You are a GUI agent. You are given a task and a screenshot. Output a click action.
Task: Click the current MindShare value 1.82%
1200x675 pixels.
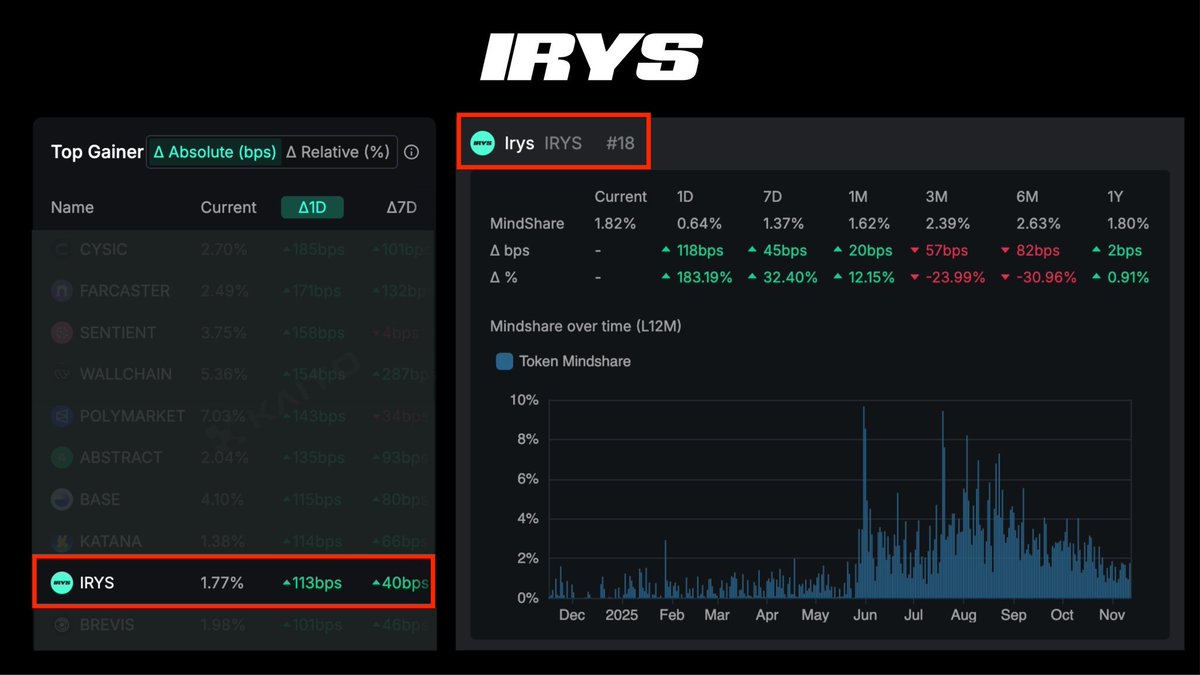click(x=616, y=224)
